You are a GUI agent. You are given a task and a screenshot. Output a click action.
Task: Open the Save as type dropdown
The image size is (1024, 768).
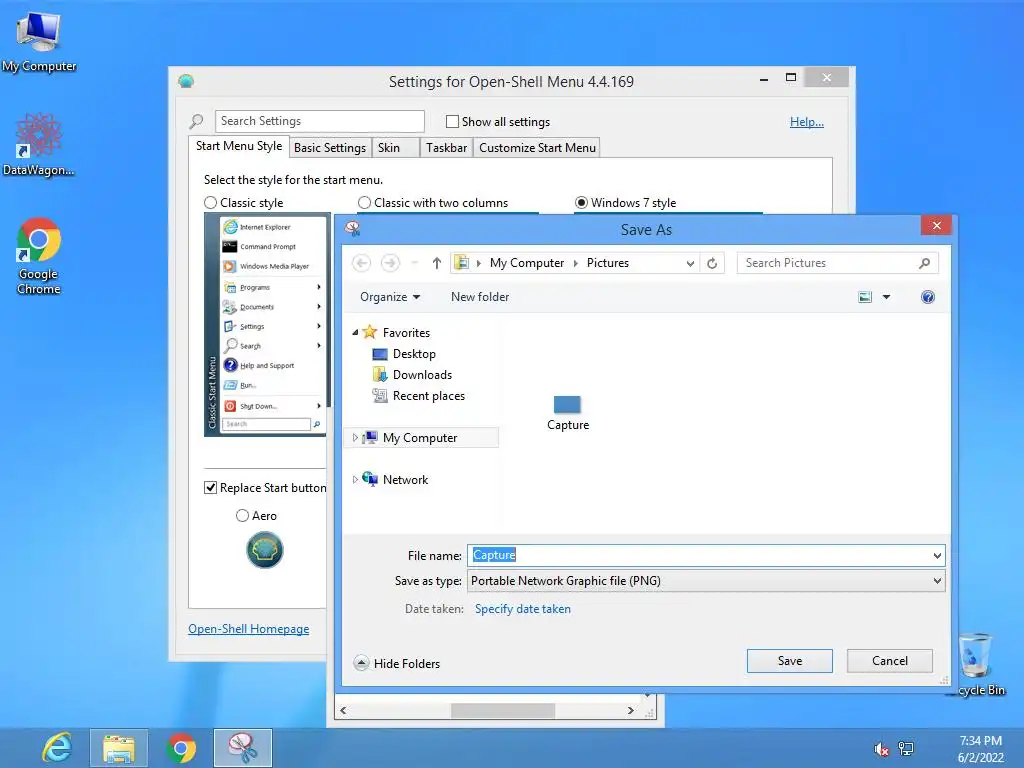point(707,581)
